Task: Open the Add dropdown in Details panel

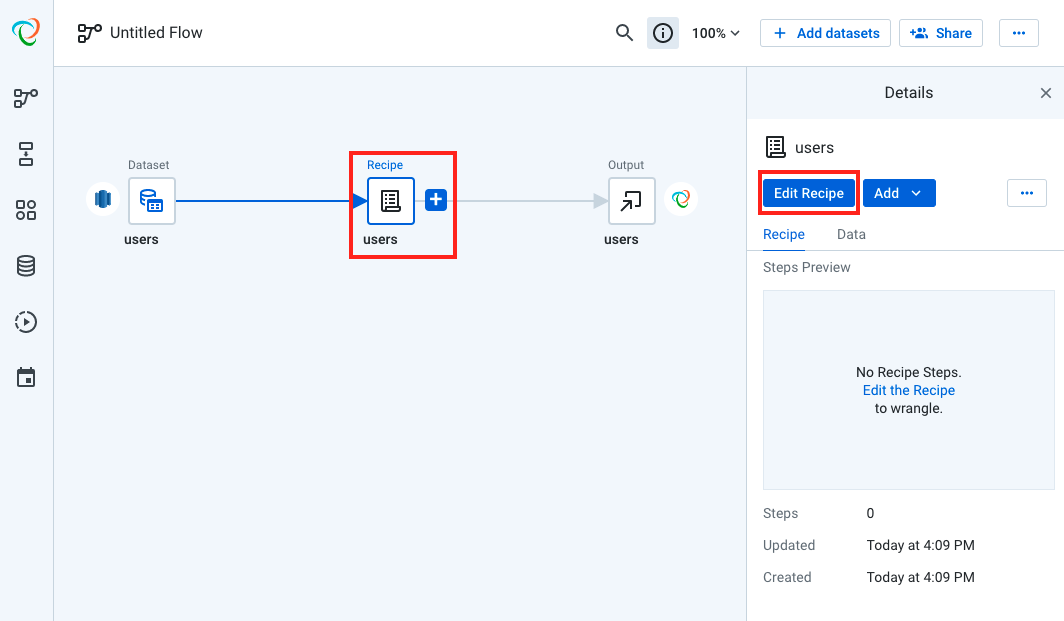Action: click(x=899, y=192)
